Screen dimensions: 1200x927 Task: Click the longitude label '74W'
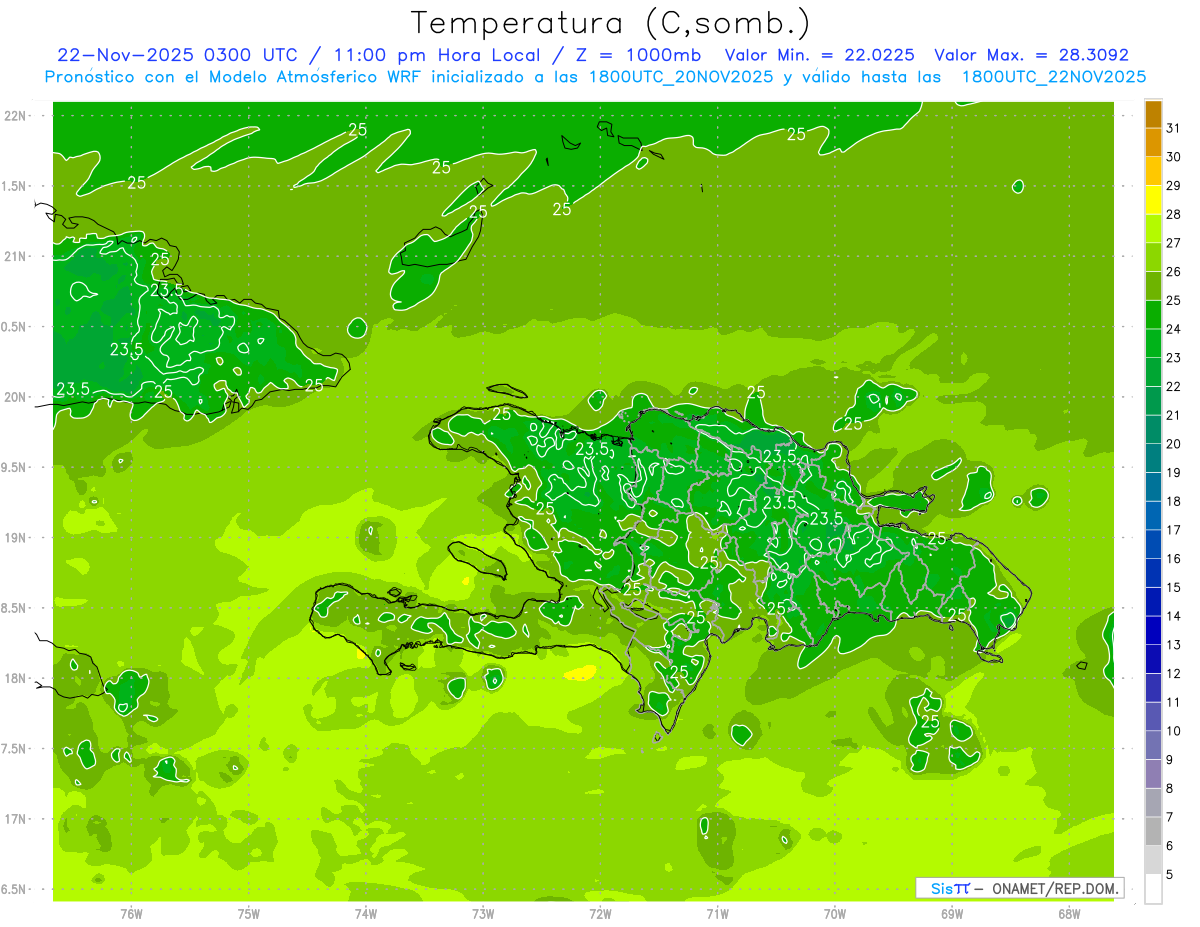(366, 913)
